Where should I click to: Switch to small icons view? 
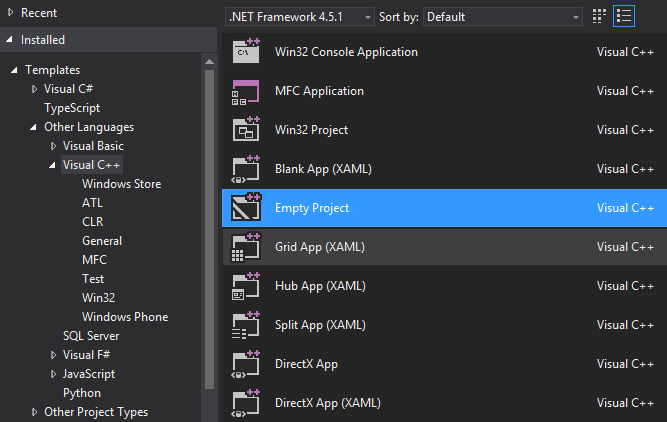coord(600,17)
